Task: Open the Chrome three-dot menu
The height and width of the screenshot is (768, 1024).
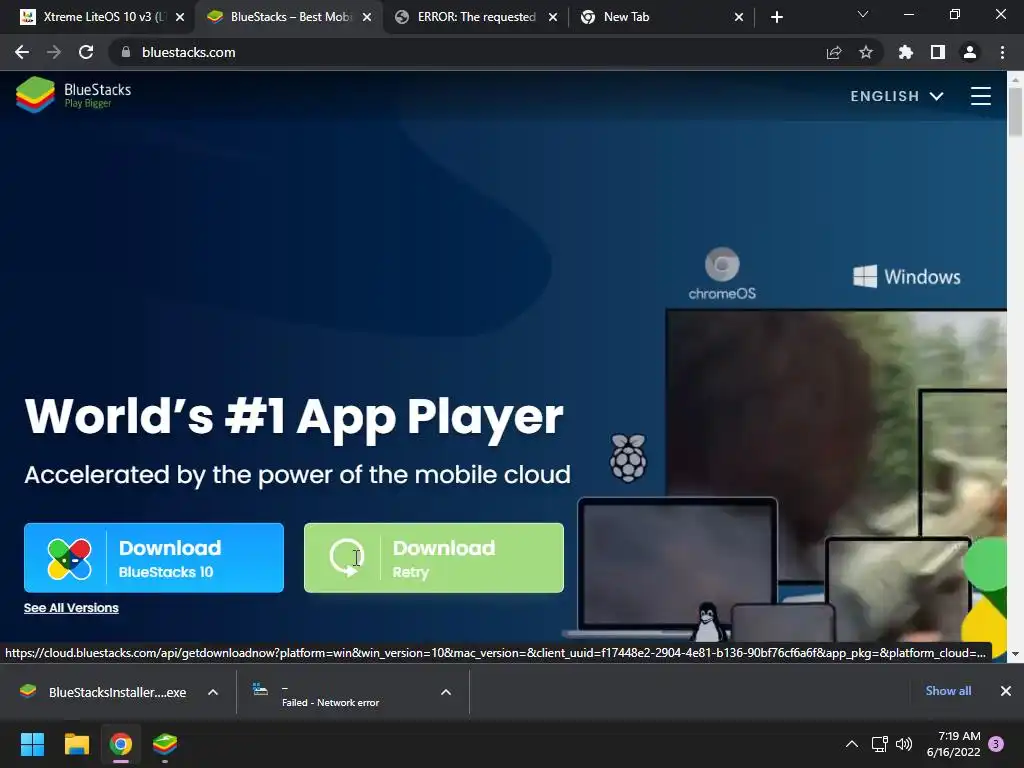Action: coord(1002,52)
